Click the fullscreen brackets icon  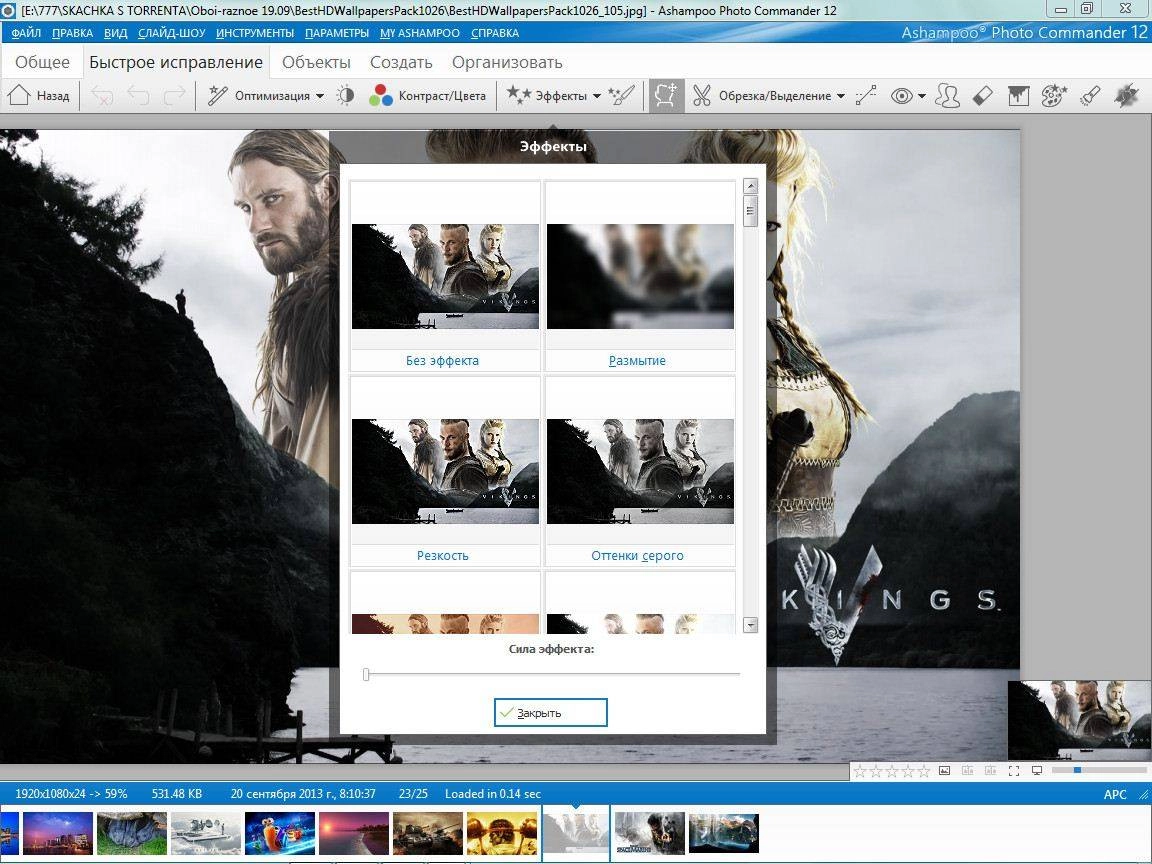coord(1014,771)
